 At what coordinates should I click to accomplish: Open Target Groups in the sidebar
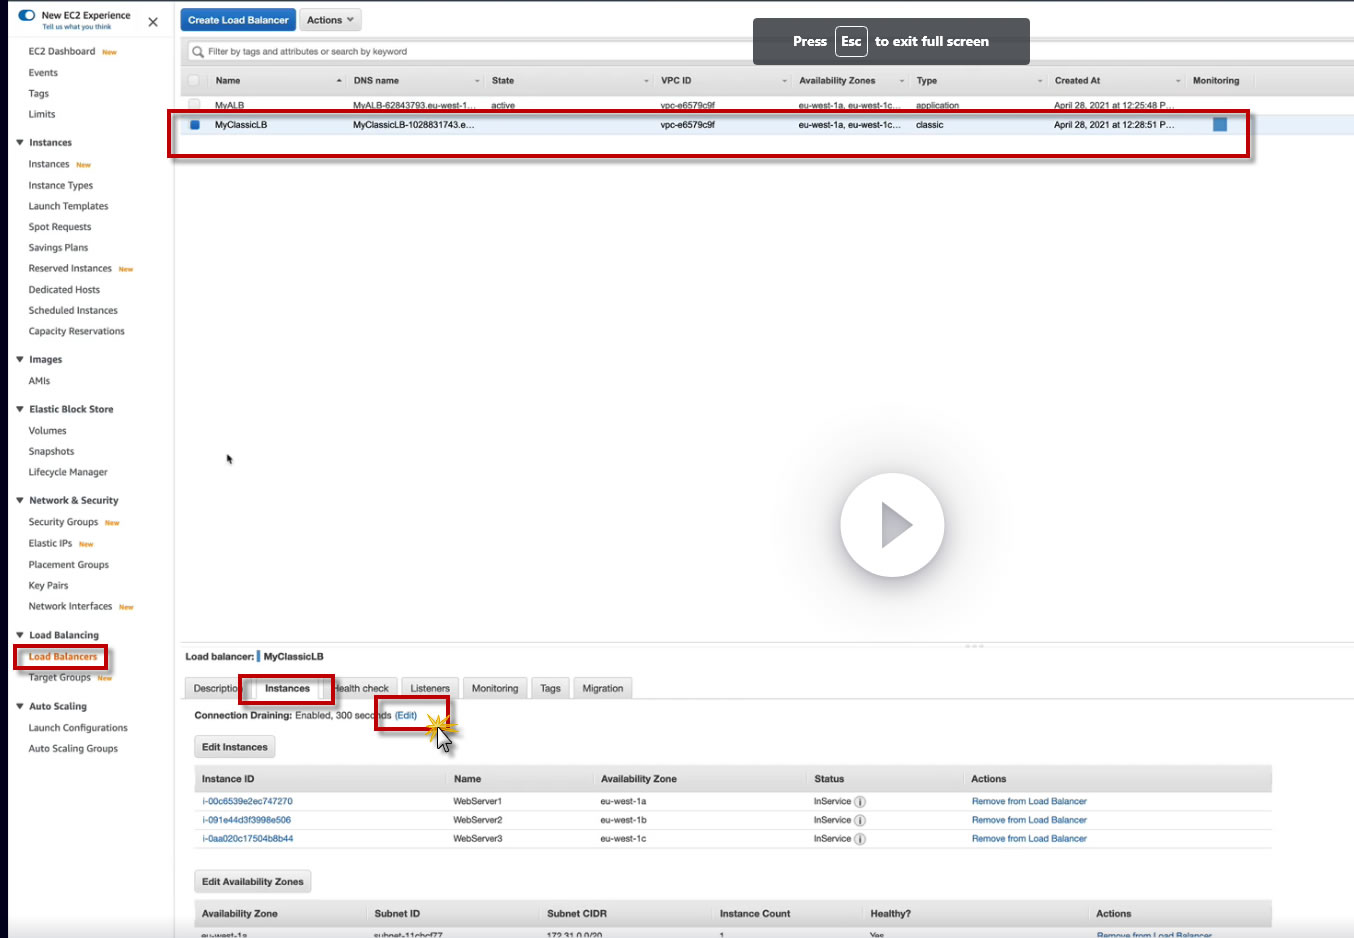(x=60, y=678)
